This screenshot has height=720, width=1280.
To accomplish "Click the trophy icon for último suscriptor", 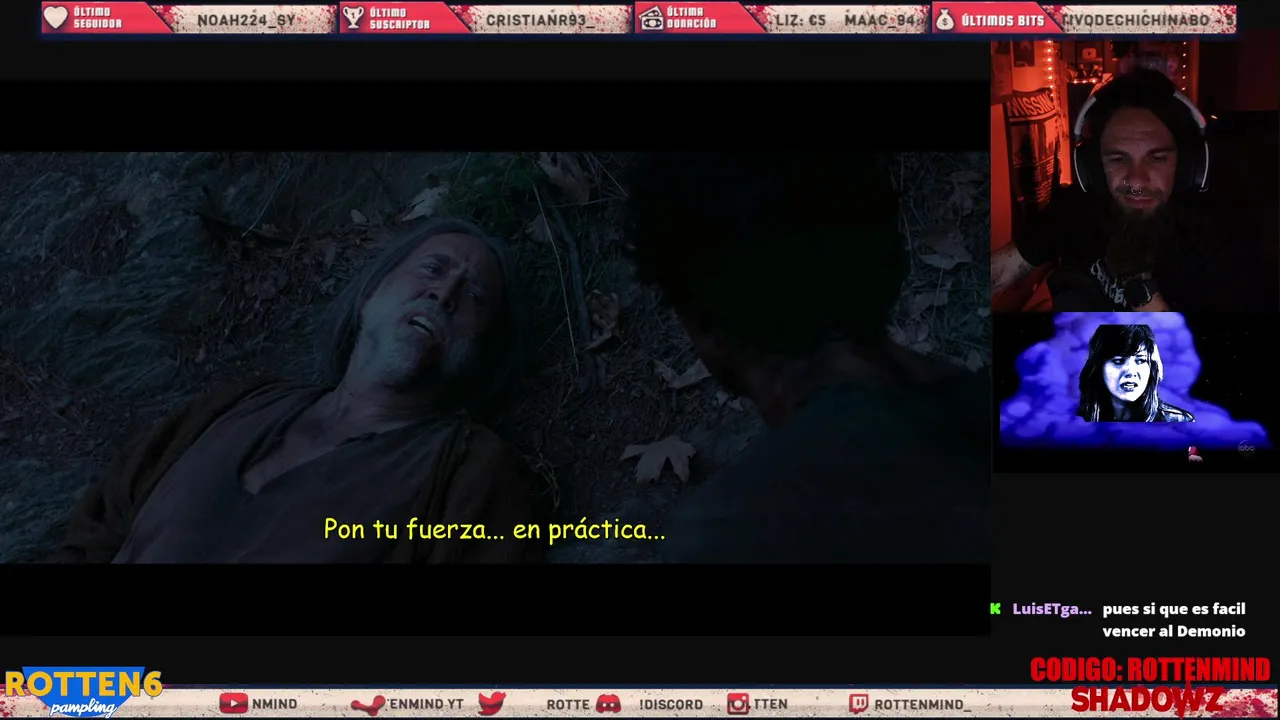I will pos(353,18).
